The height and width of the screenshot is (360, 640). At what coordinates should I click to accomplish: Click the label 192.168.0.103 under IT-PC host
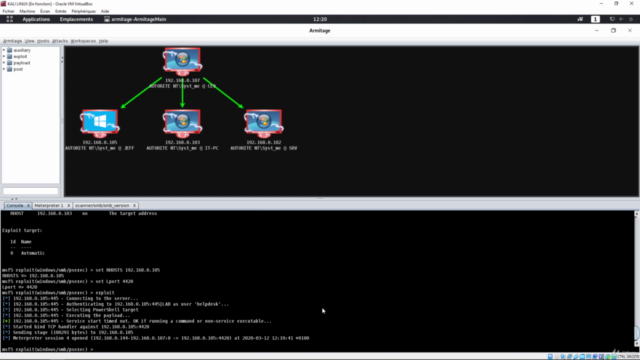point(182,142)
